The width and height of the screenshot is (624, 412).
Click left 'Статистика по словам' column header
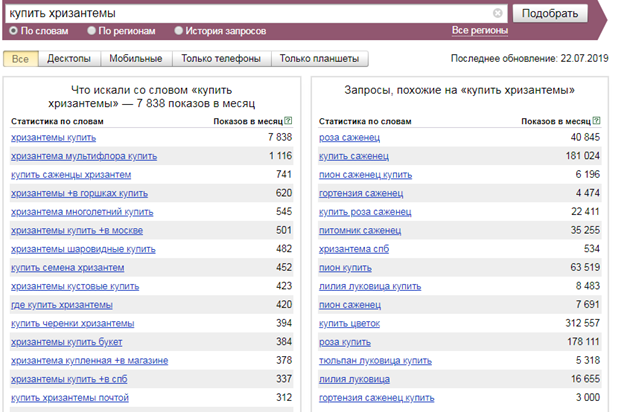coord(57,121)
